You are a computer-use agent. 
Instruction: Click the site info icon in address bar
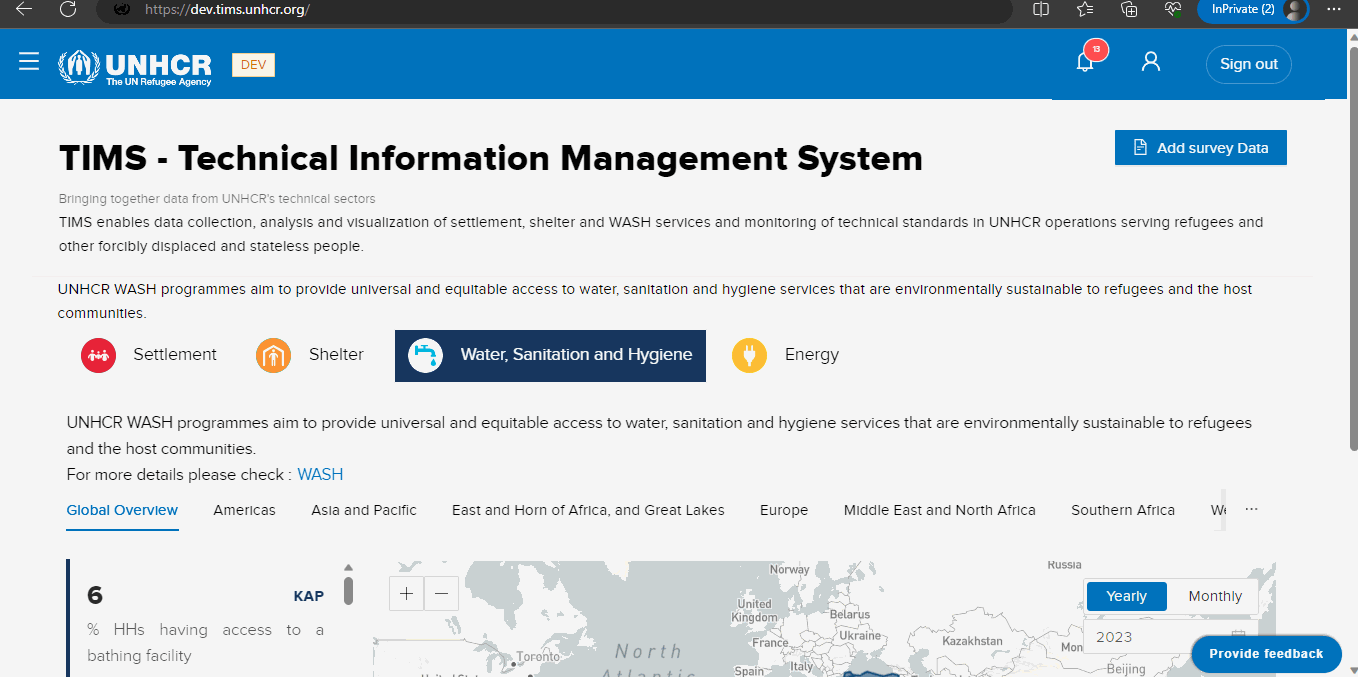[x=122, y=9]
